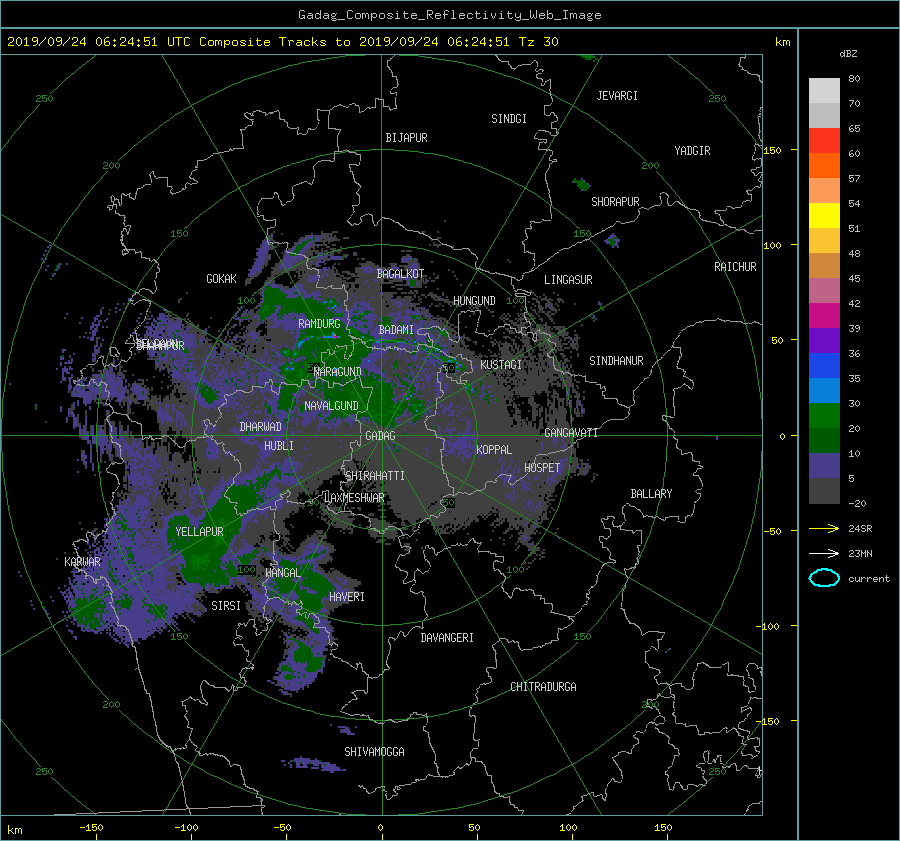Viewport: 900px width, 841px height.
Task: Pick the purple 39–36 dBZ swatch
Action: click(824, 340)
